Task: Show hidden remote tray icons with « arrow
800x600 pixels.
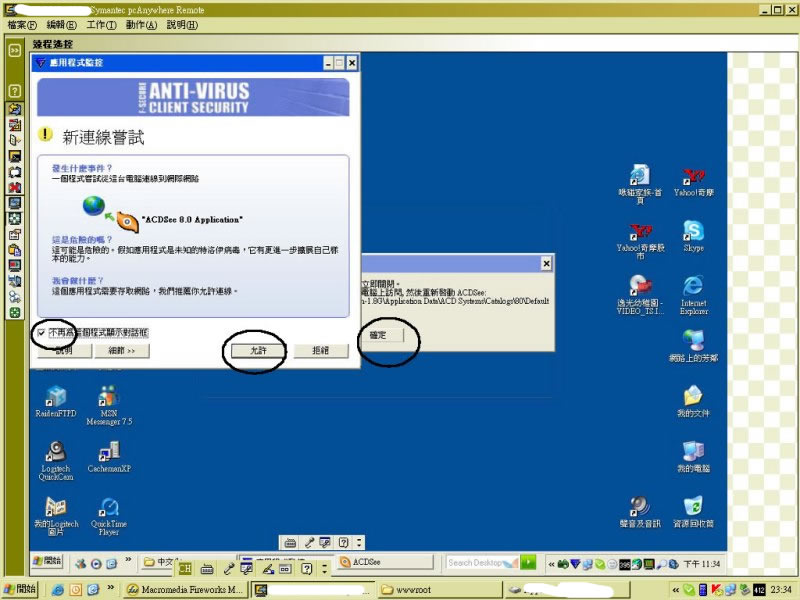Action: point(551,564)
